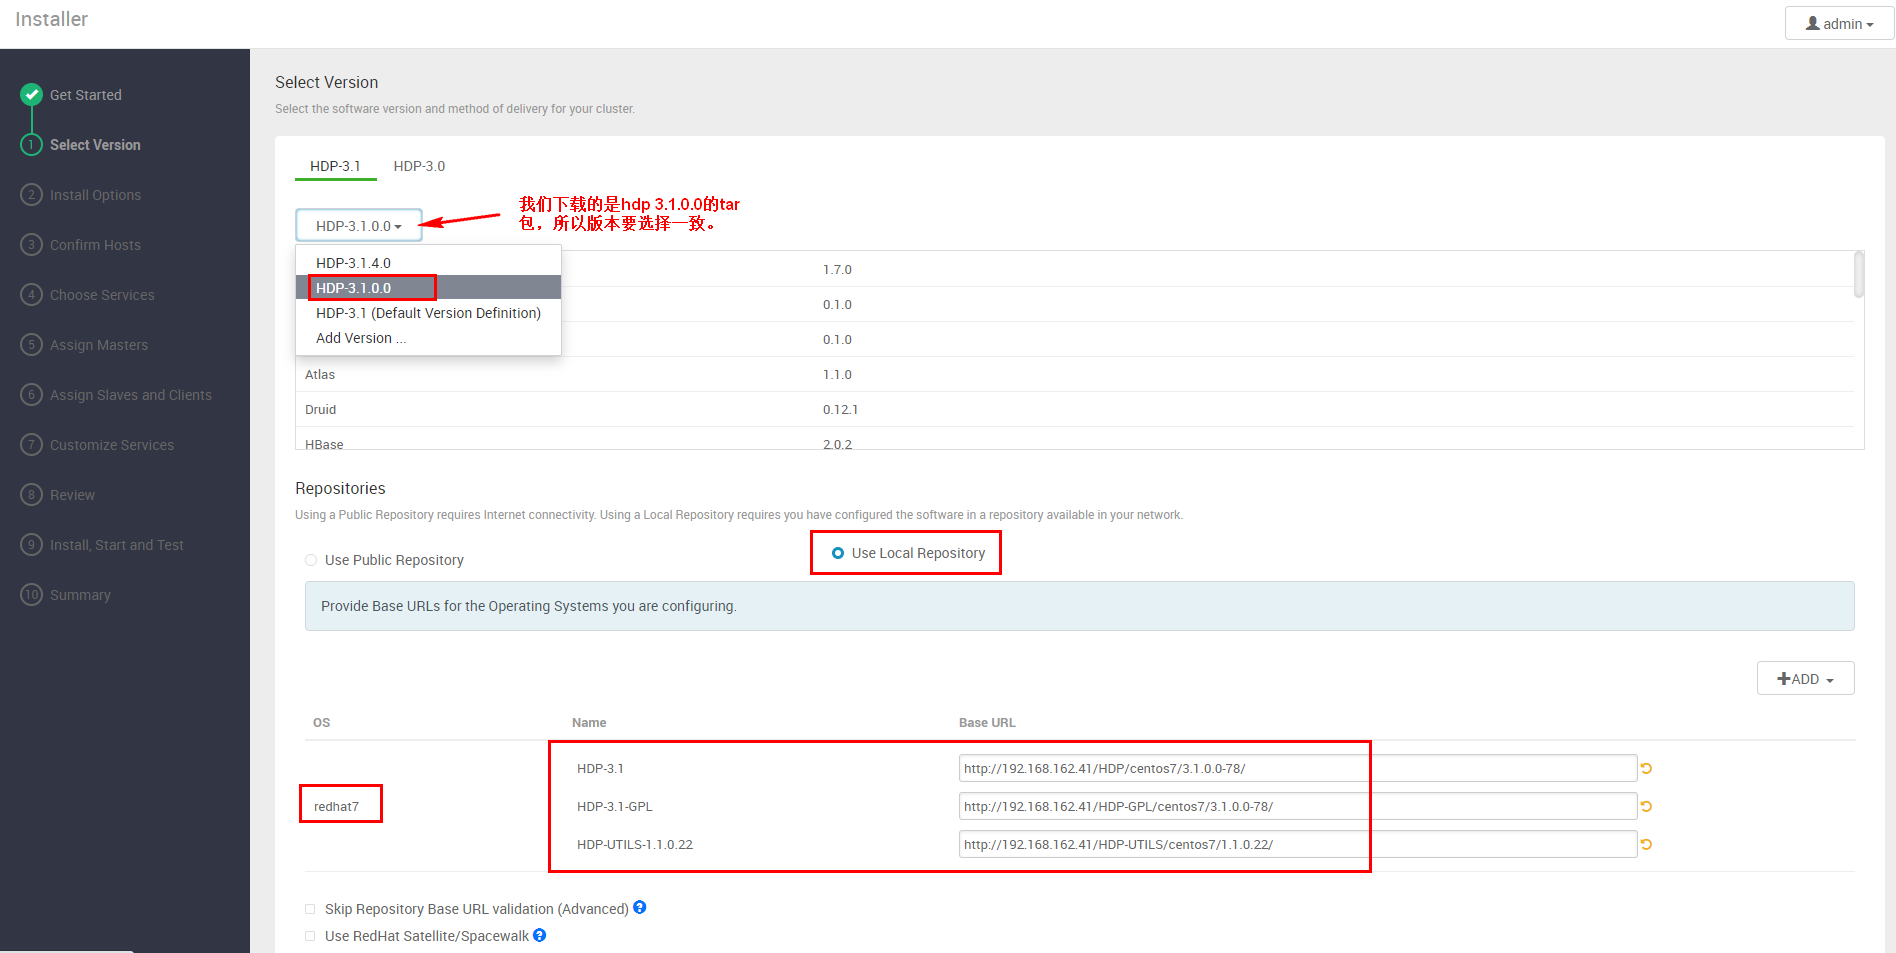Click Druid version 0.12.1

click(x=840, y=409)
